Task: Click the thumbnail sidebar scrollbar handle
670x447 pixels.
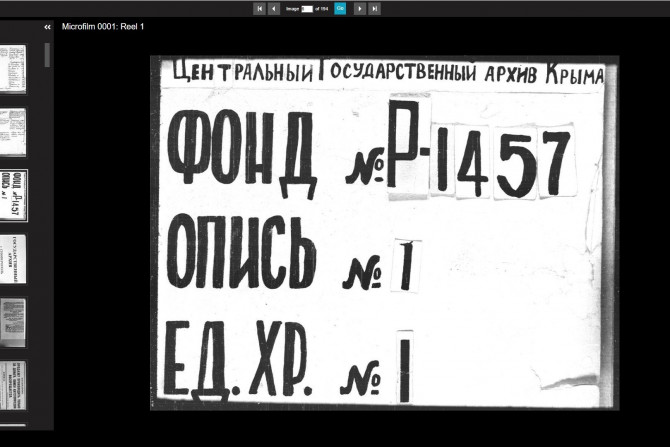Action: click(47, 55)
